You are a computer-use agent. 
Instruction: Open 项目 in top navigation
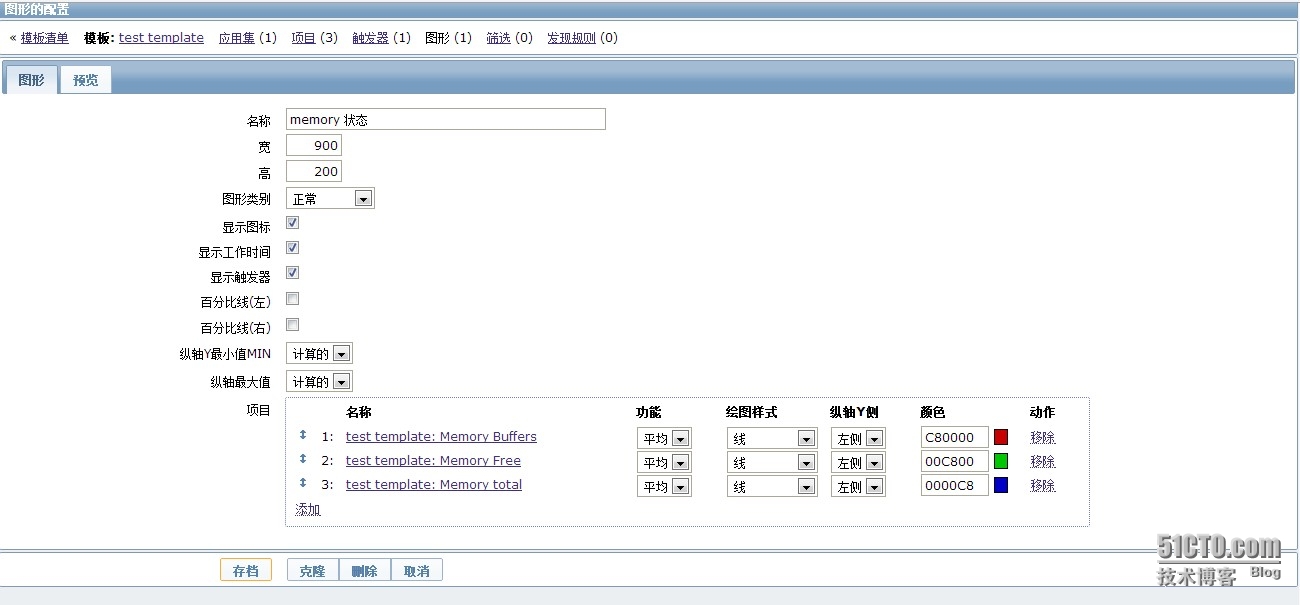[303, 38]
